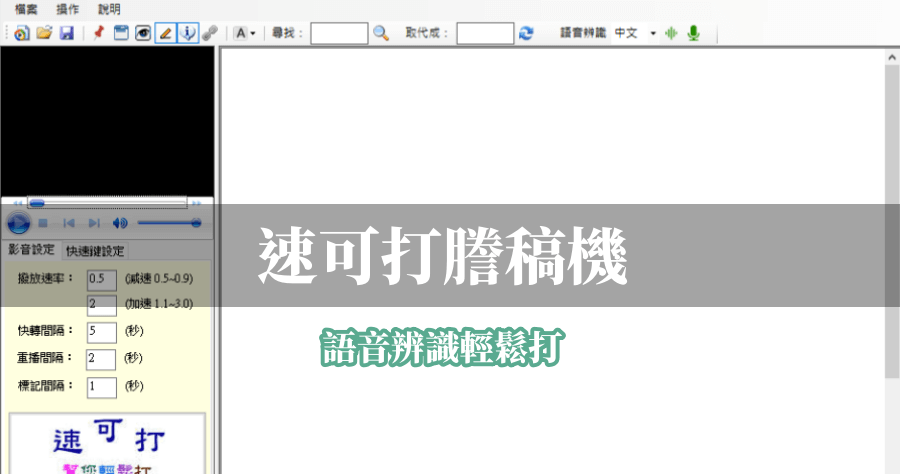Toggle the info bubble icon

click(188, 33)
